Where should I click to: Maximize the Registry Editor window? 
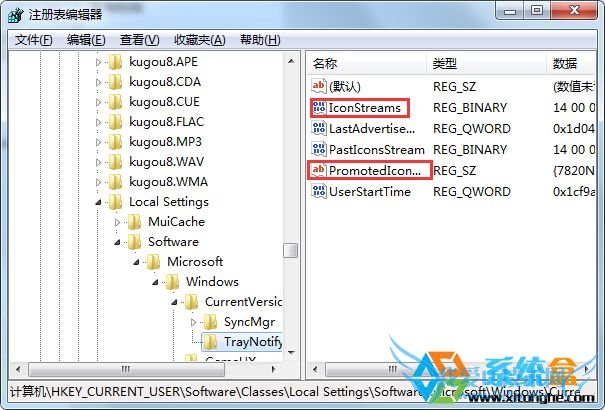536,10
